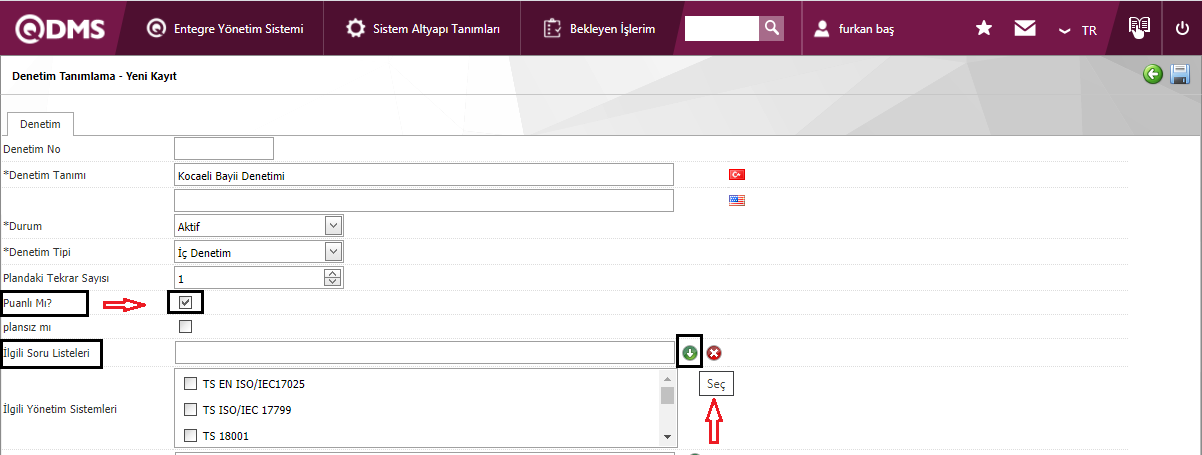Image resolution: width=1202 pixels, height=455 pixels.
Task: Click the power logout icon
Action: [x=1182, y=29]
